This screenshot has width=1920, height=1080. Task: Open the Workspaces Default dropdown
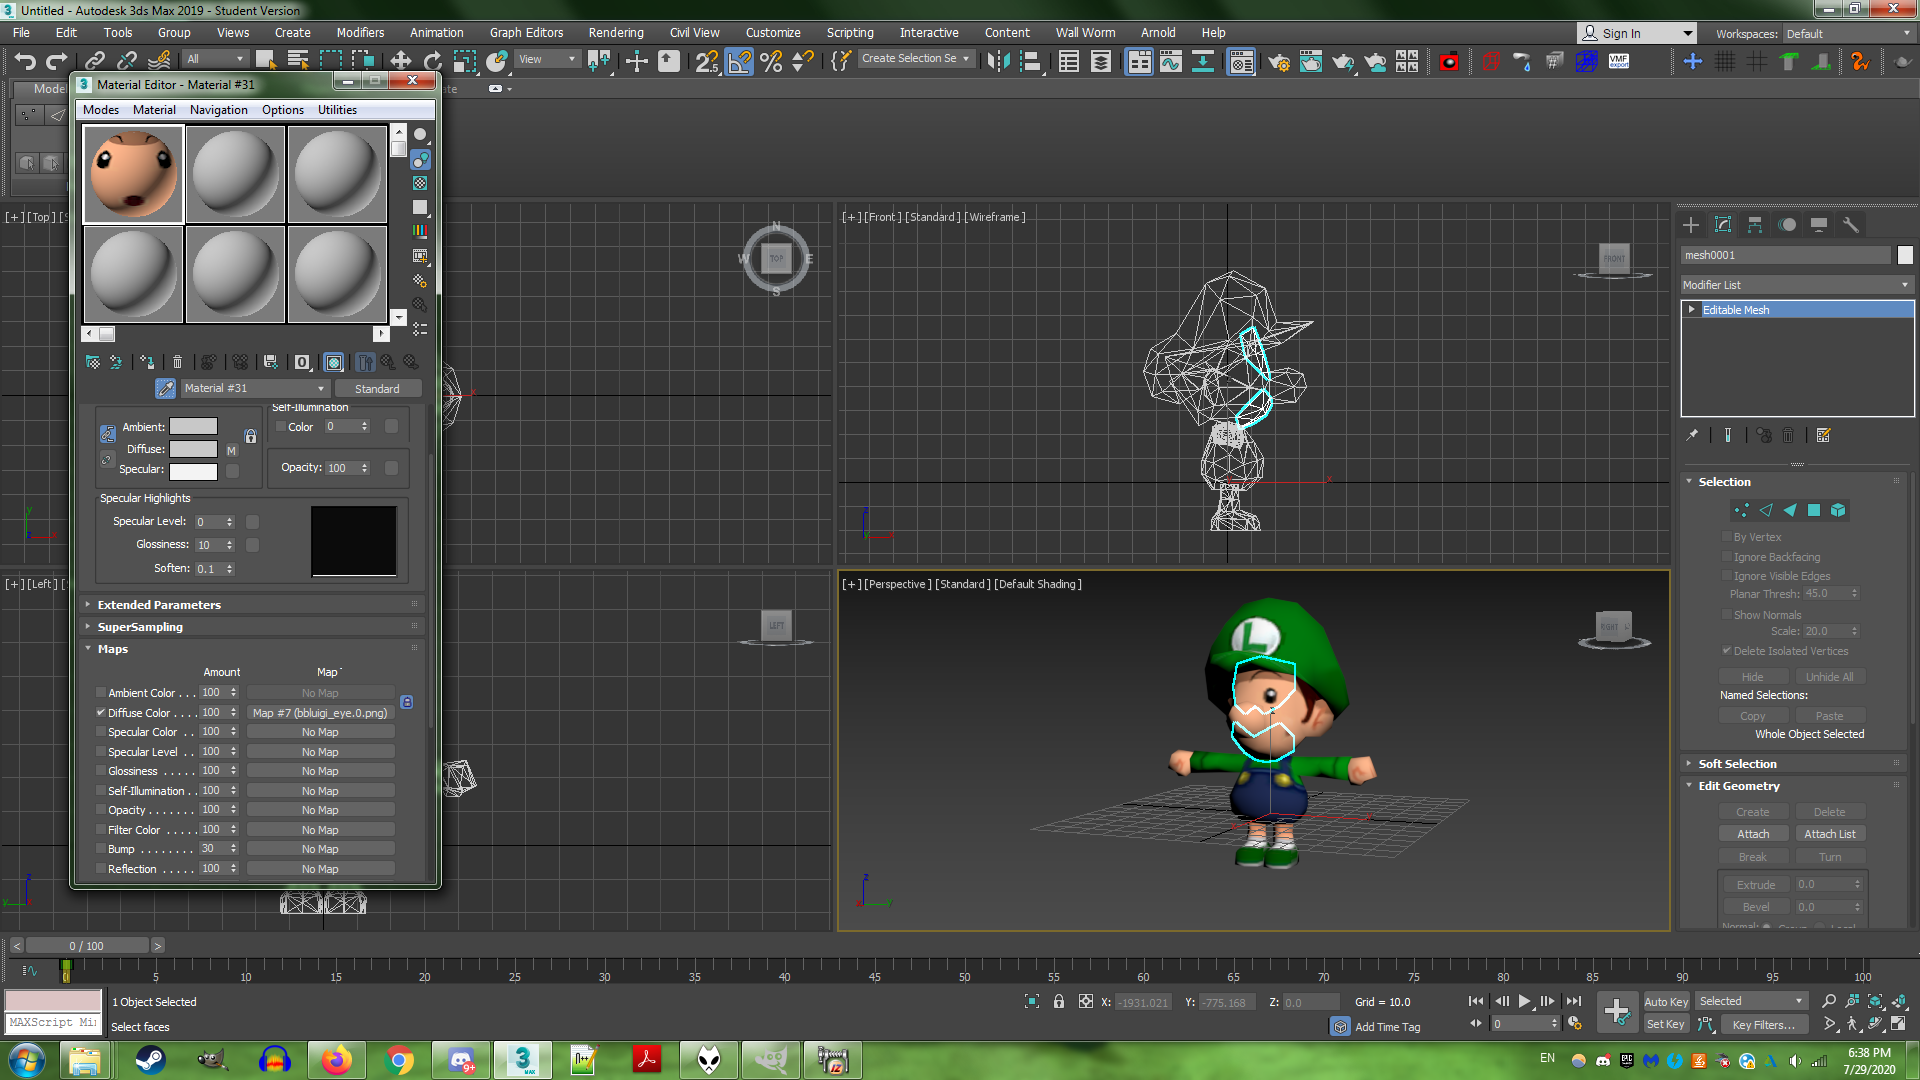coord(1849,33)
